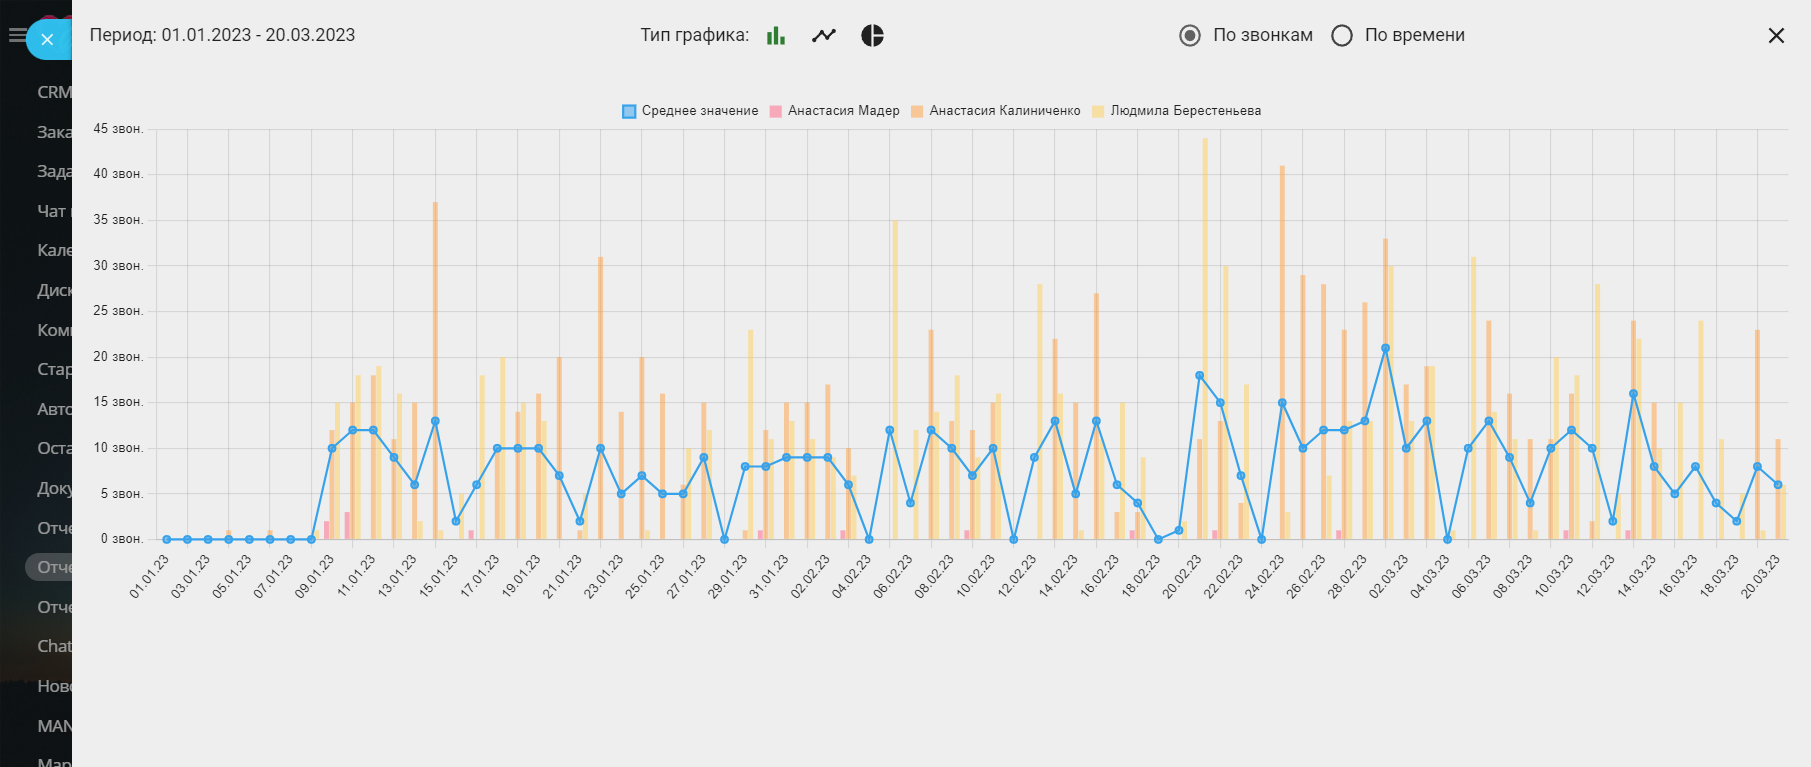Switch to the bar chart type

coord(776,36)
